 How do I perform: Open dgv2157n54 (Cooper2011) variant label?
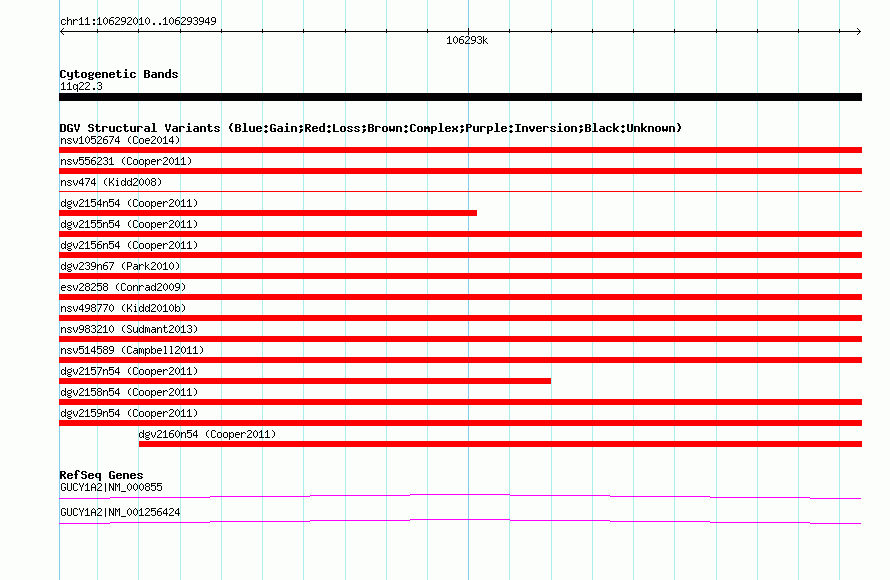point(129,371)
